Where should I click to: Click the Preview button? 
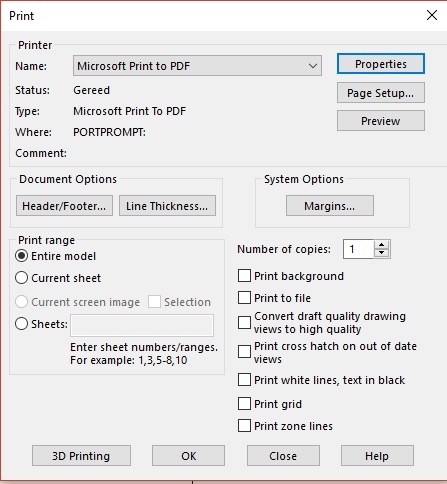381,121
